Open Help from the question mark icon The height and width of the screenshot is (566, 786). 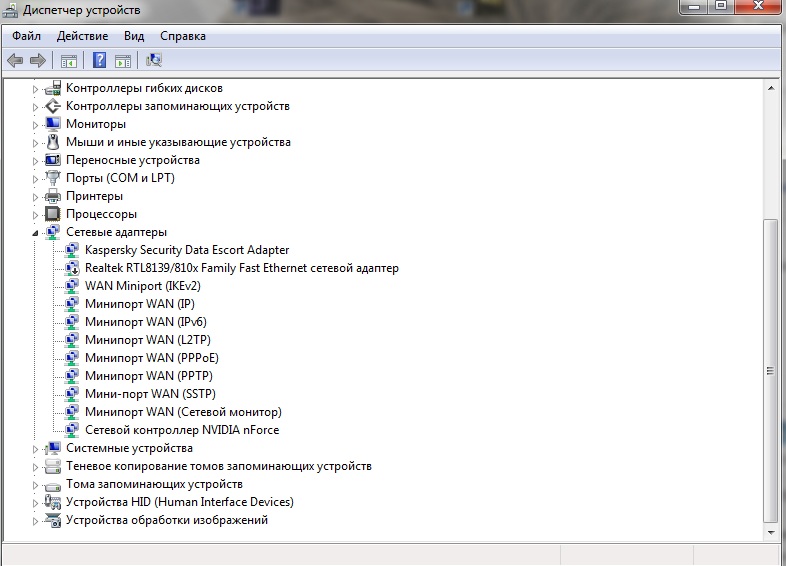(99, 61)
